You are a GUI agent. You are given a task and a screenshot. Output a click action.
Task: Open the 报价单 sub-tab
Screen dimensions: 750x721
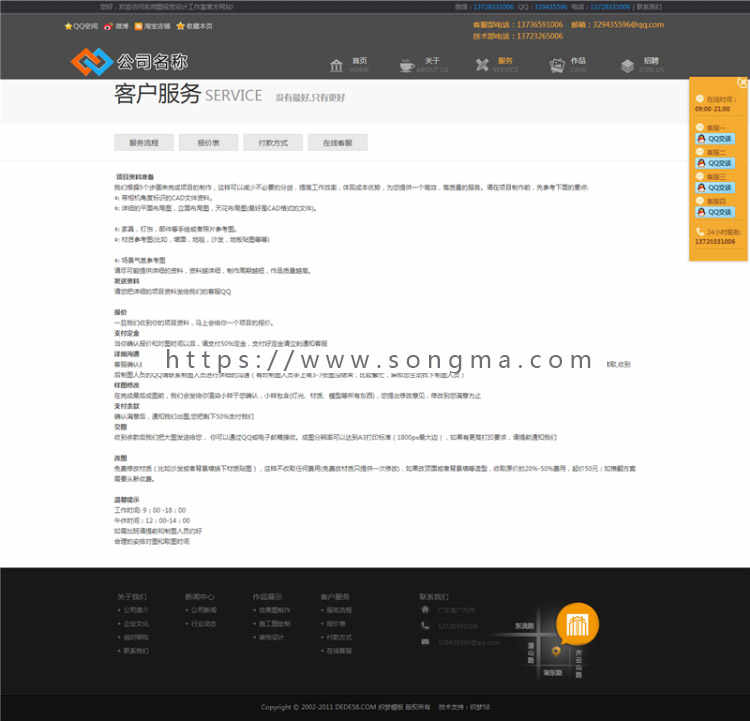pos(209,143)
